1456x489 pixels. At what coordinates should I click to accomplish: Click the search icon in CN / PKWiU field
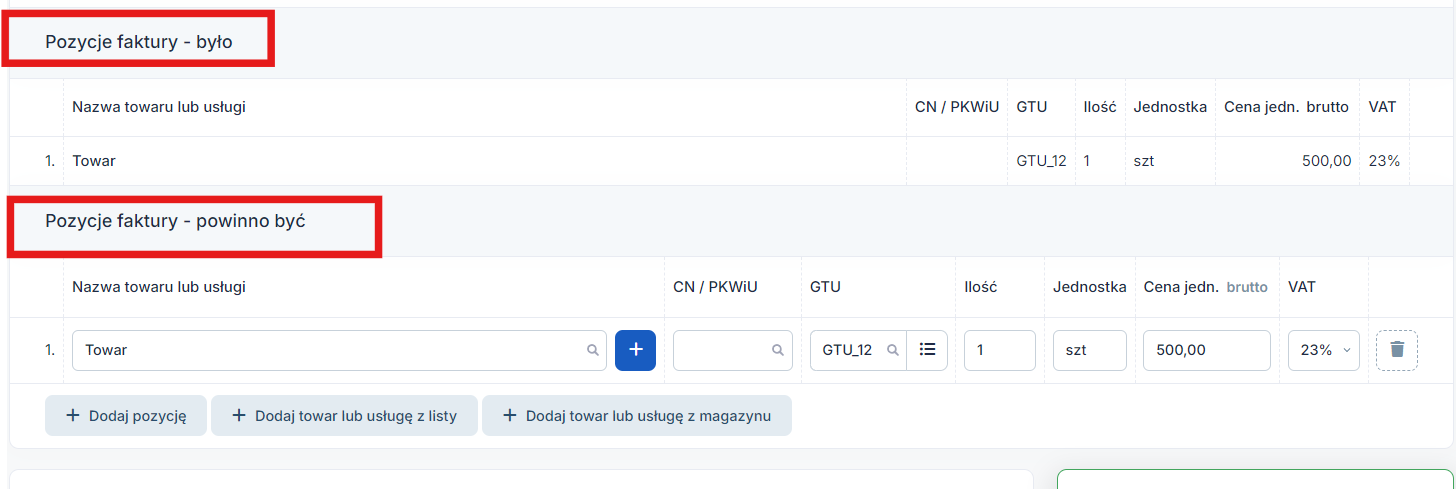[777, 350]
